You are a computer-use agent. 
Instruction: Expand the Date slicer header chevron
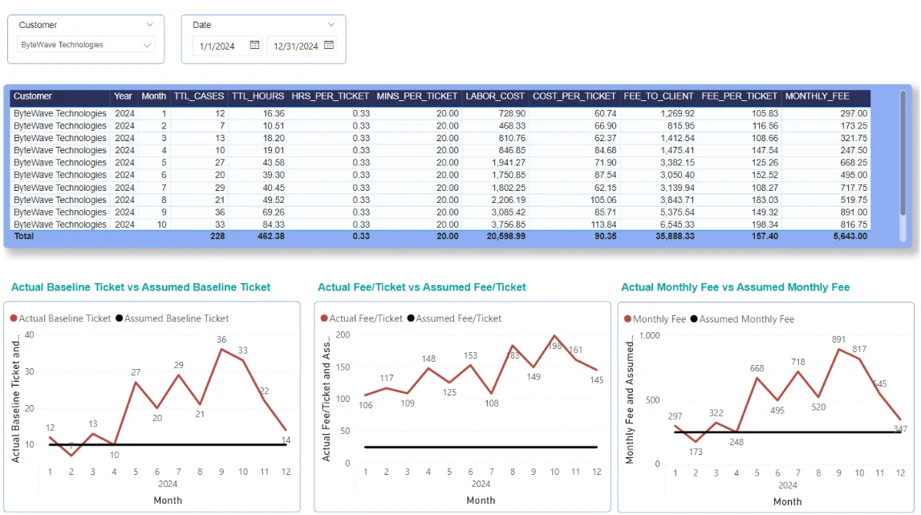pos(331,25)
